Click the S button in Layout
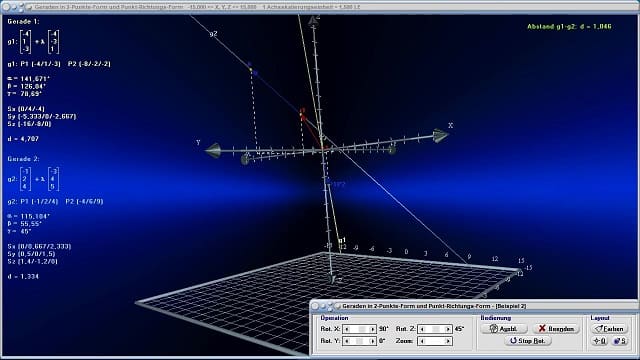The image size is (640, 360). coord(619,340)
